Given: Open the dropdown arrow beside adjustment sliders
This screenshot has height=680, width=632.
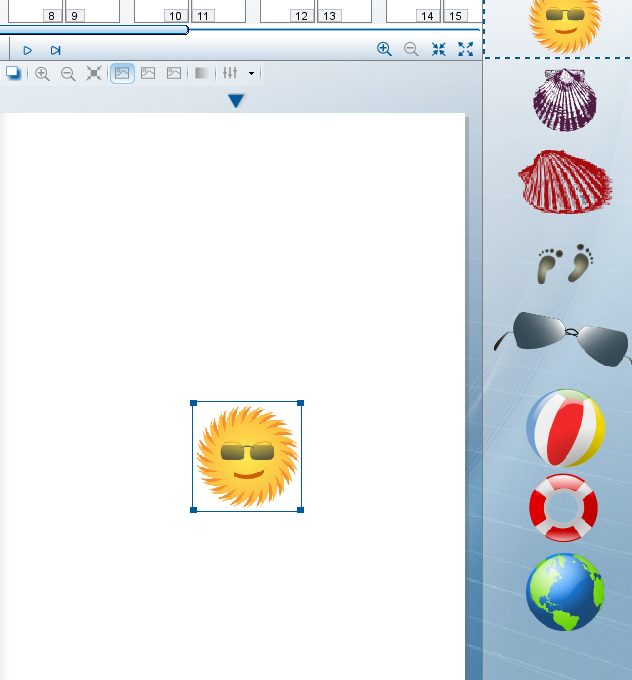Looking at the screenshot, I should 251,73.
